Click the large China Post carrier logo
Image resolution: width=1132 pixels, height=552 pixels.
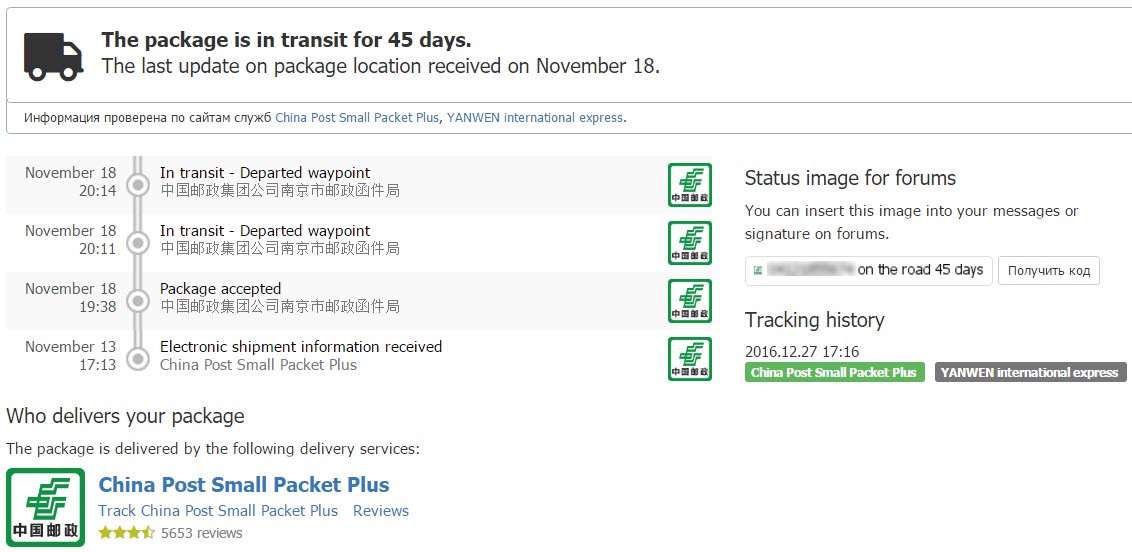(x=46, y=507)
